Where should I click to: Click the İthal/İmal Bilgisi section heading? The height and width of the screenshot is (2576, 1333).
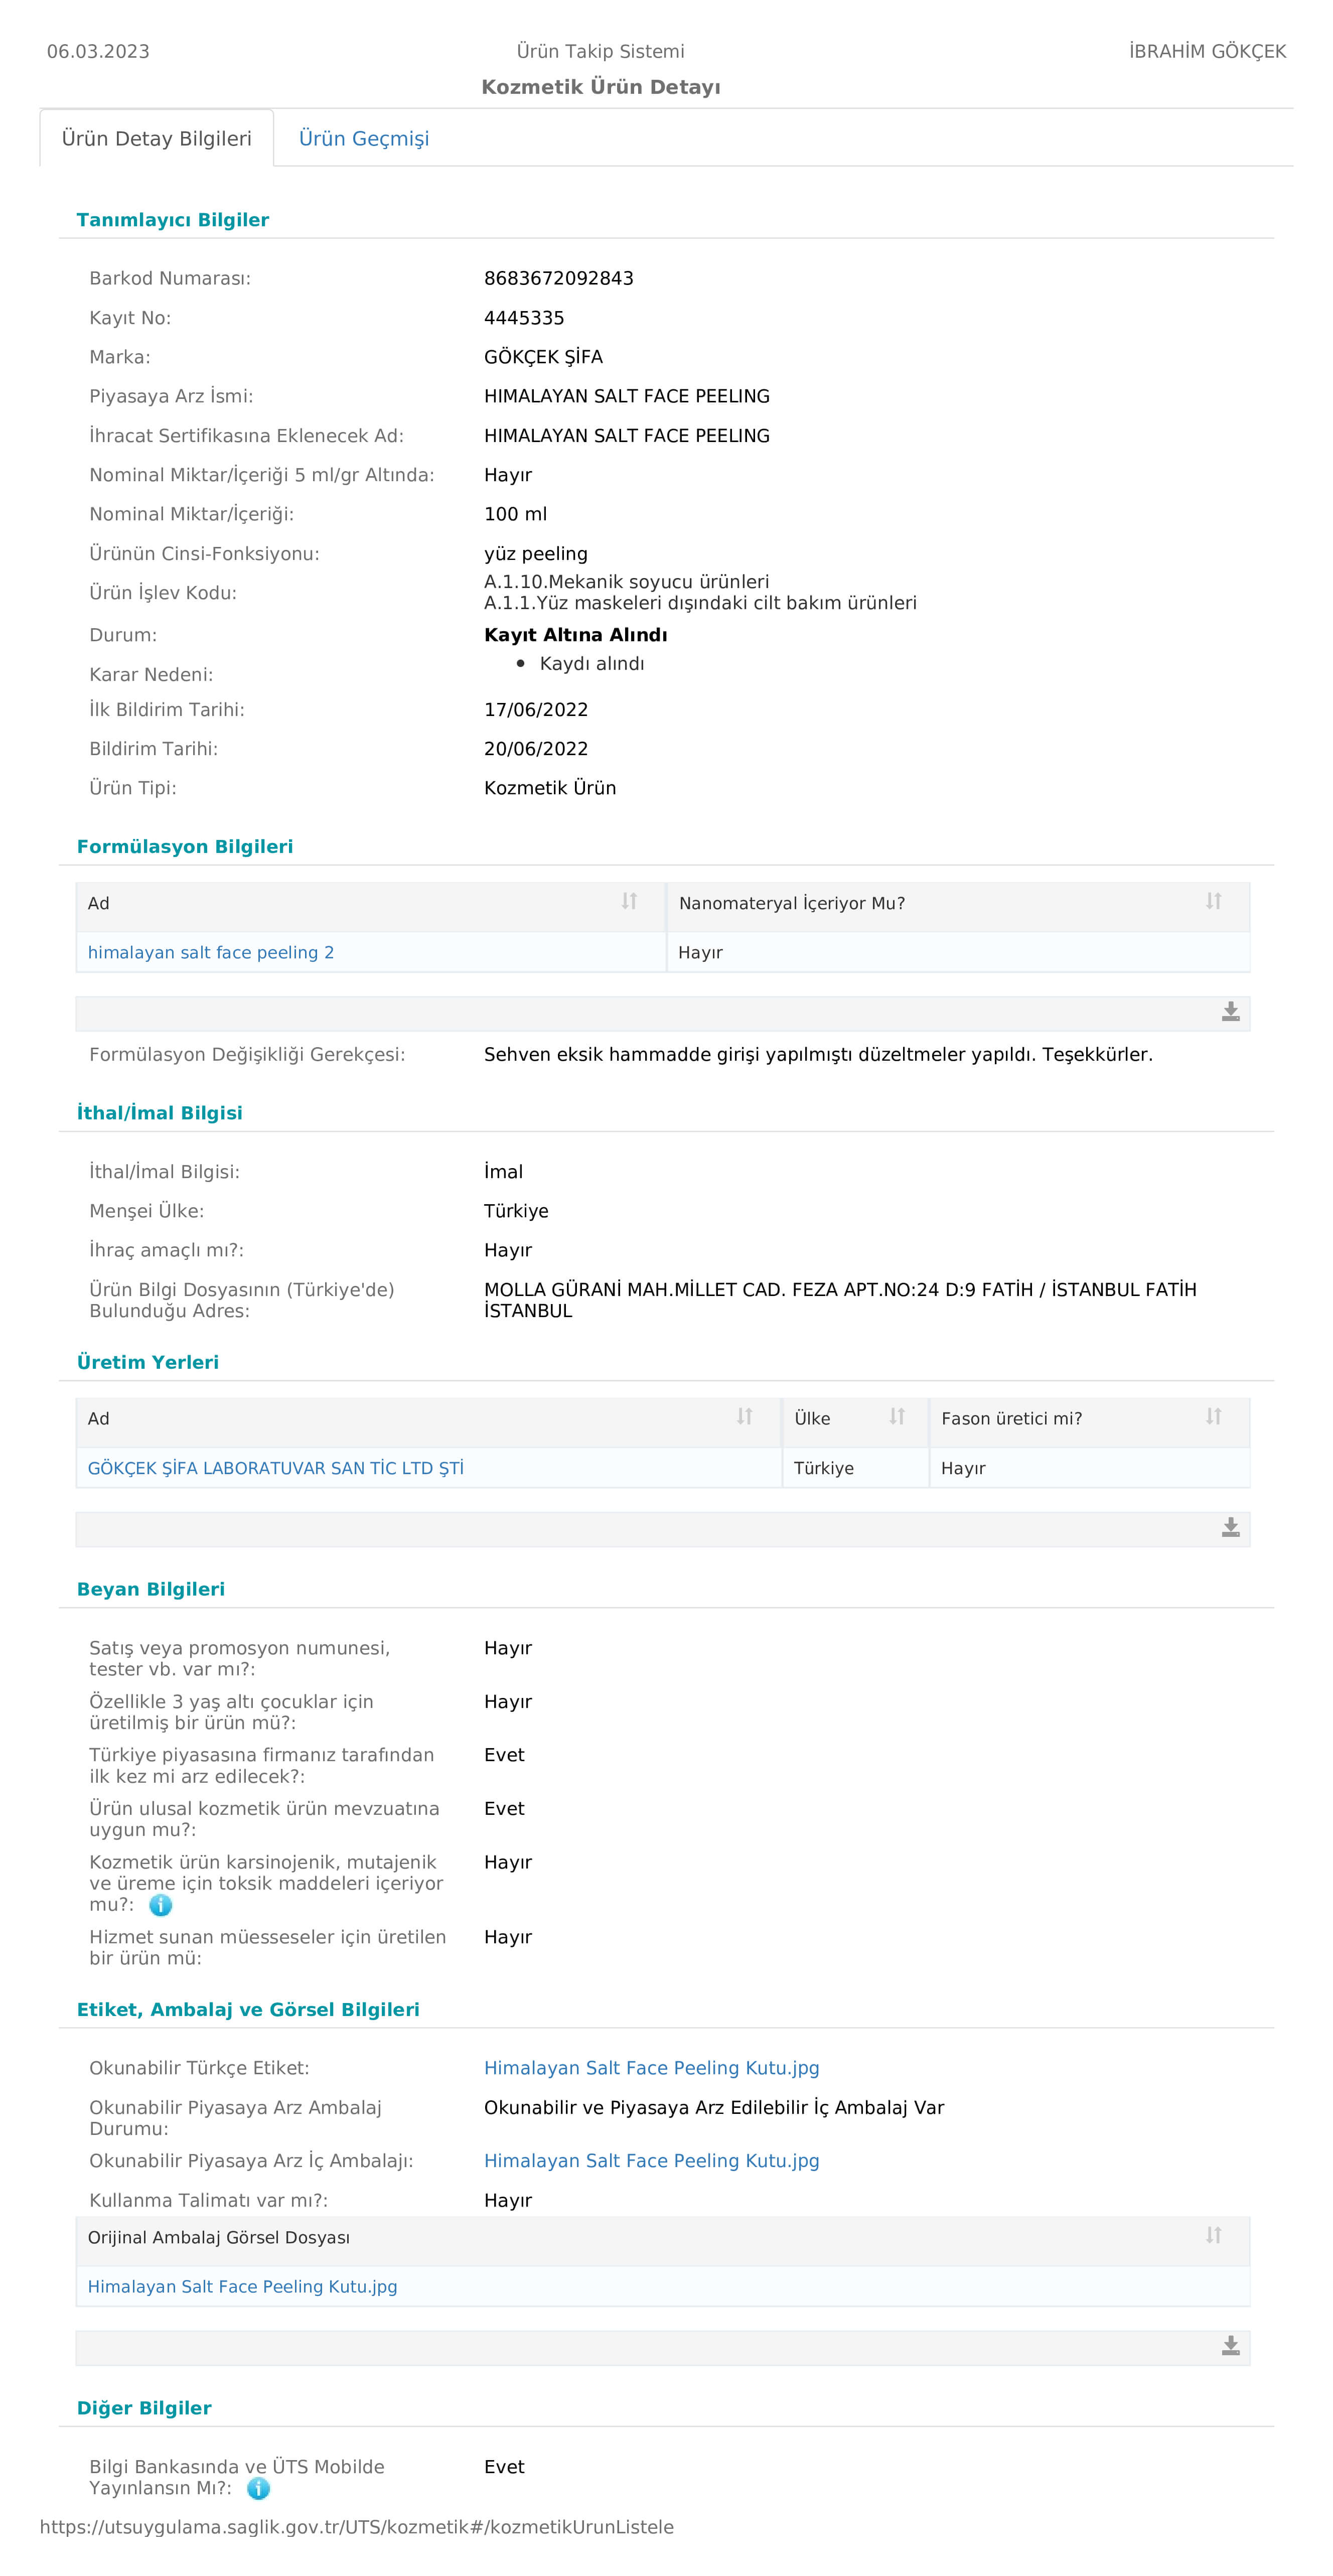click(x=160, y=1113)
